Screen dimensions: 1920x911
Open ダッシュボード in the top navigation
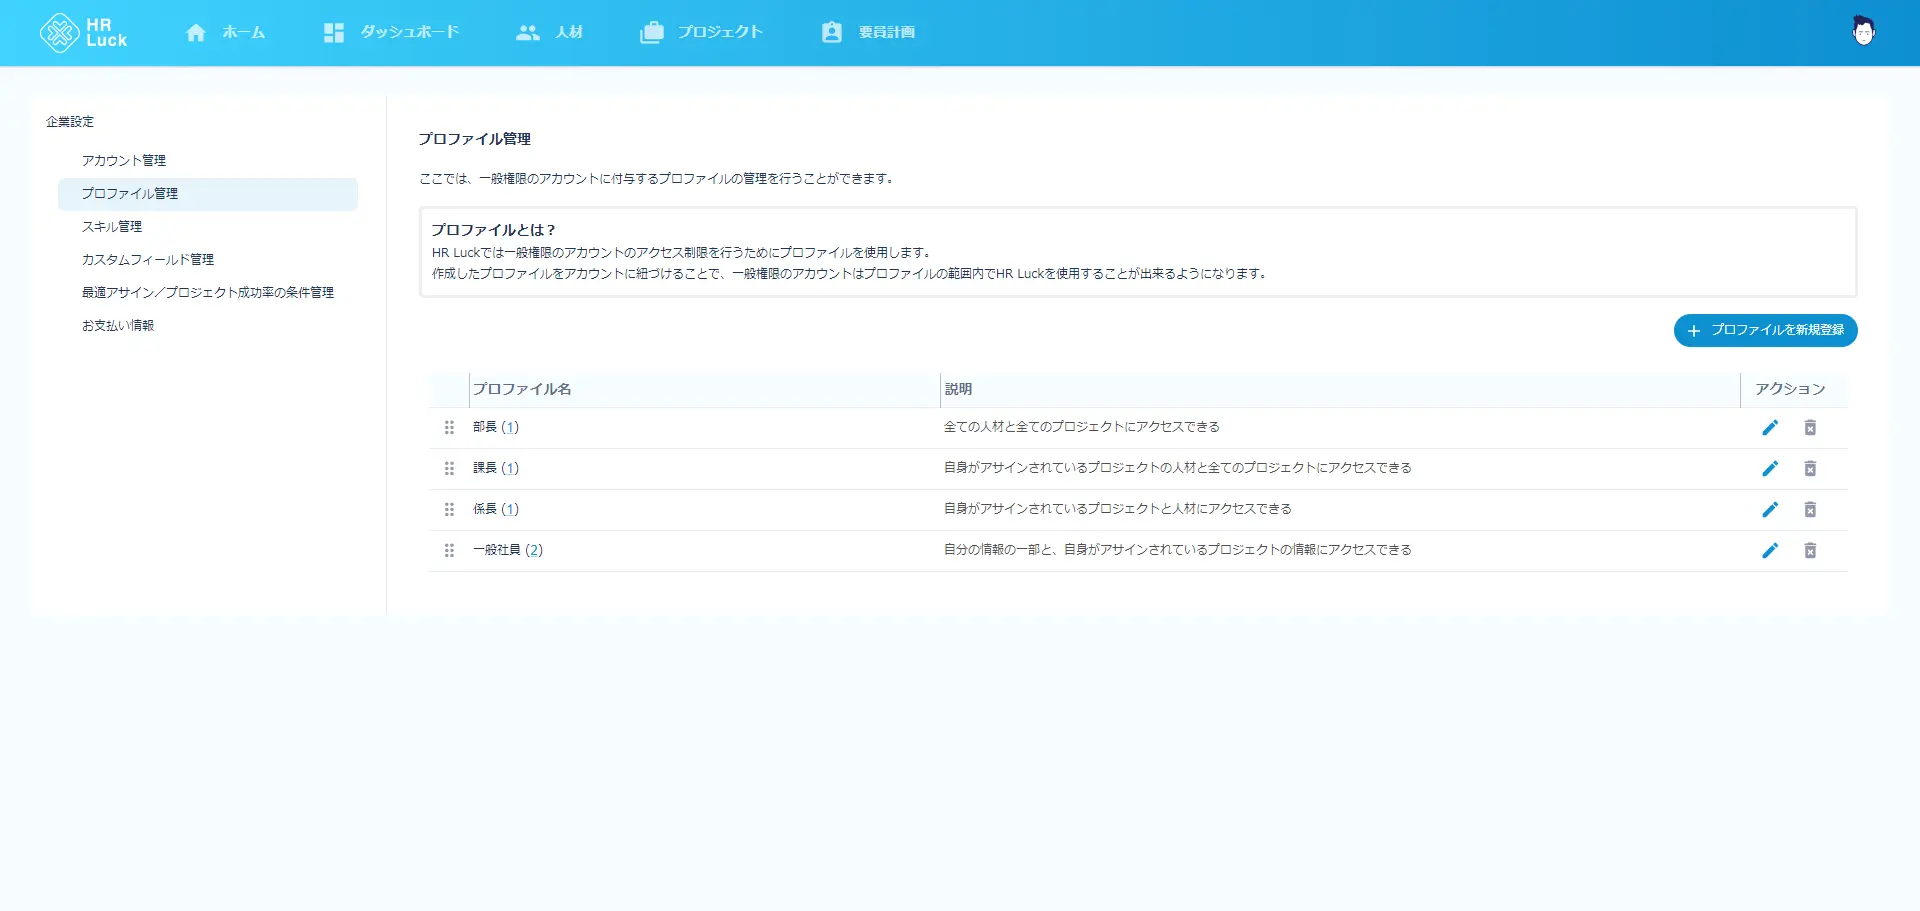point(410,33)
